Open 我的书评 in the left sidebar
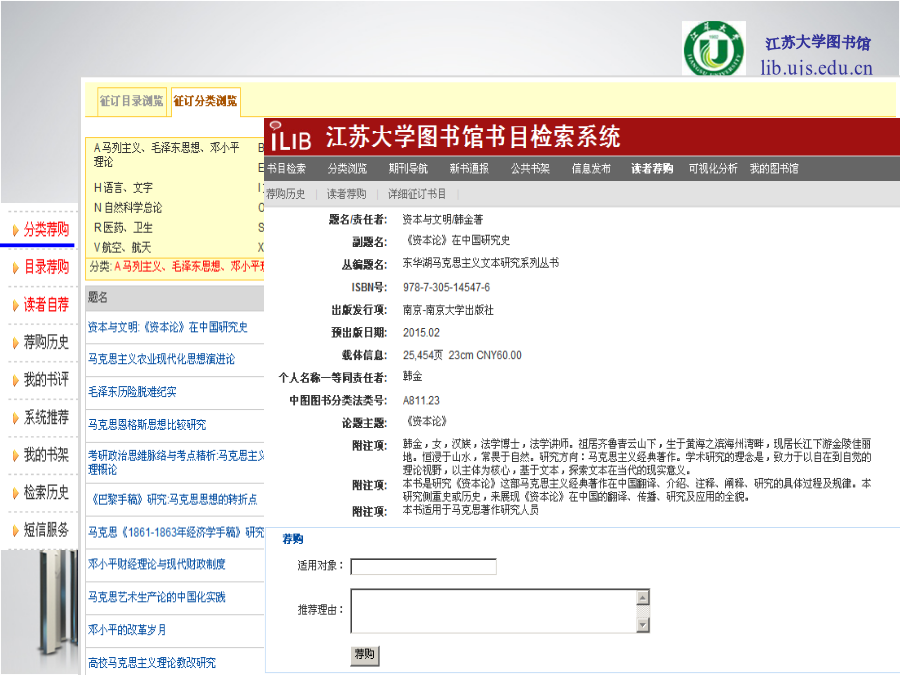This screenshot has width=900, height=675. [x=46, y=379]
